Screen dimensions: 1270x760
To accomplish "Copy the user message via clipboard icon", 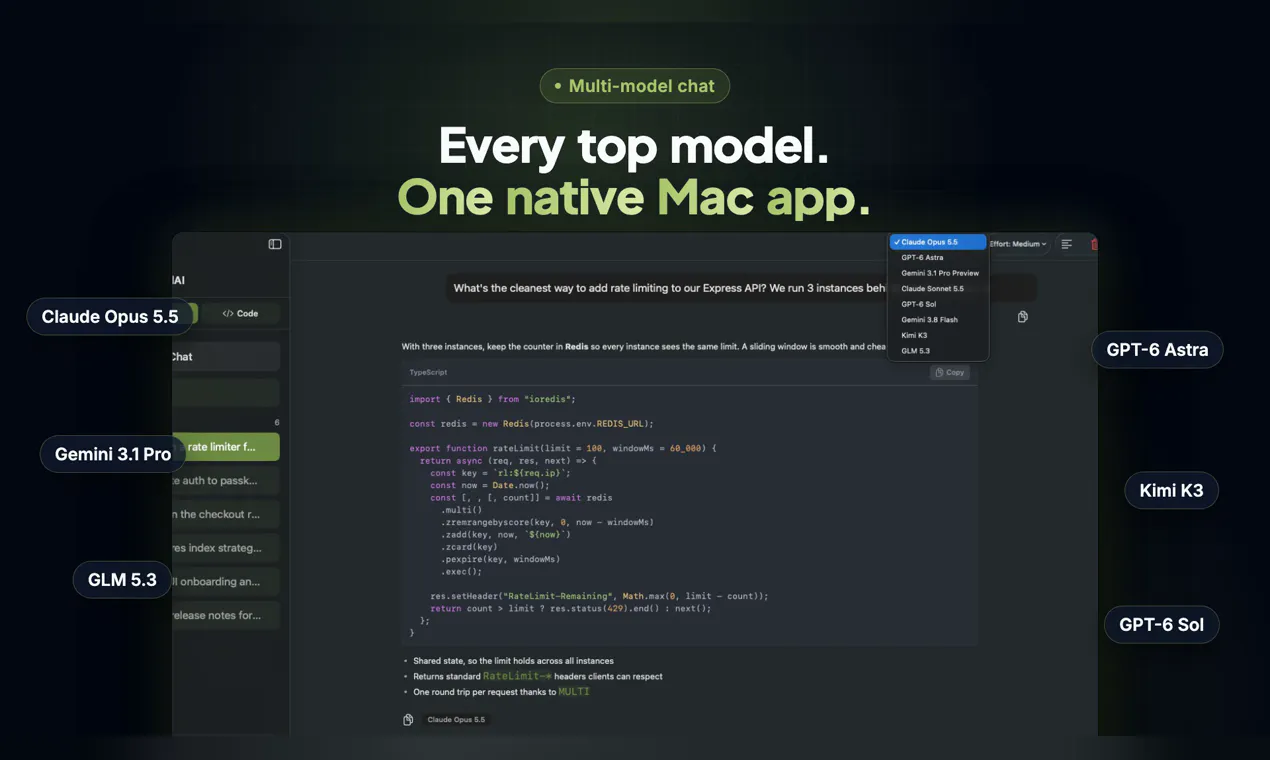I will pos(1022,317).
